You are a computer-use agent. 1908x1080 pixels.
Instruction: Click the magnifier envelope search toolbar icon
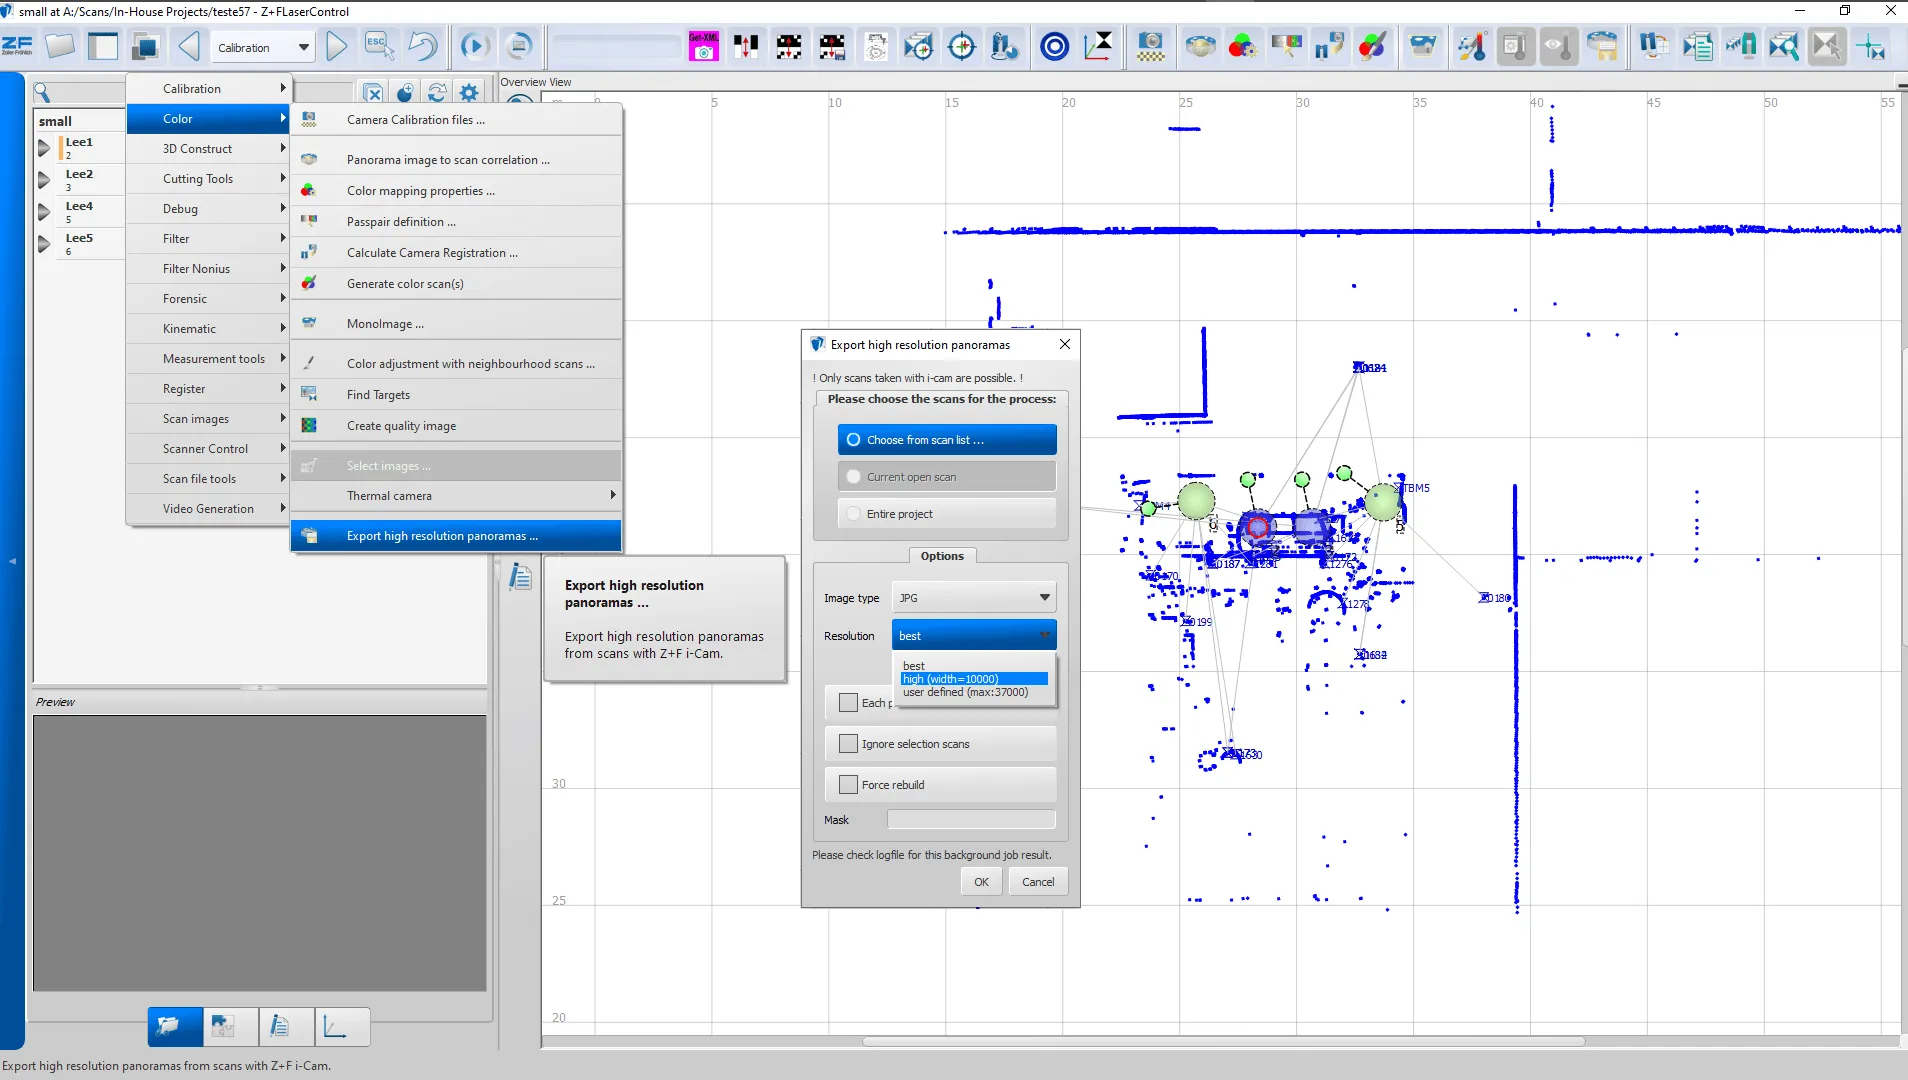click(x=1784, y=46)
